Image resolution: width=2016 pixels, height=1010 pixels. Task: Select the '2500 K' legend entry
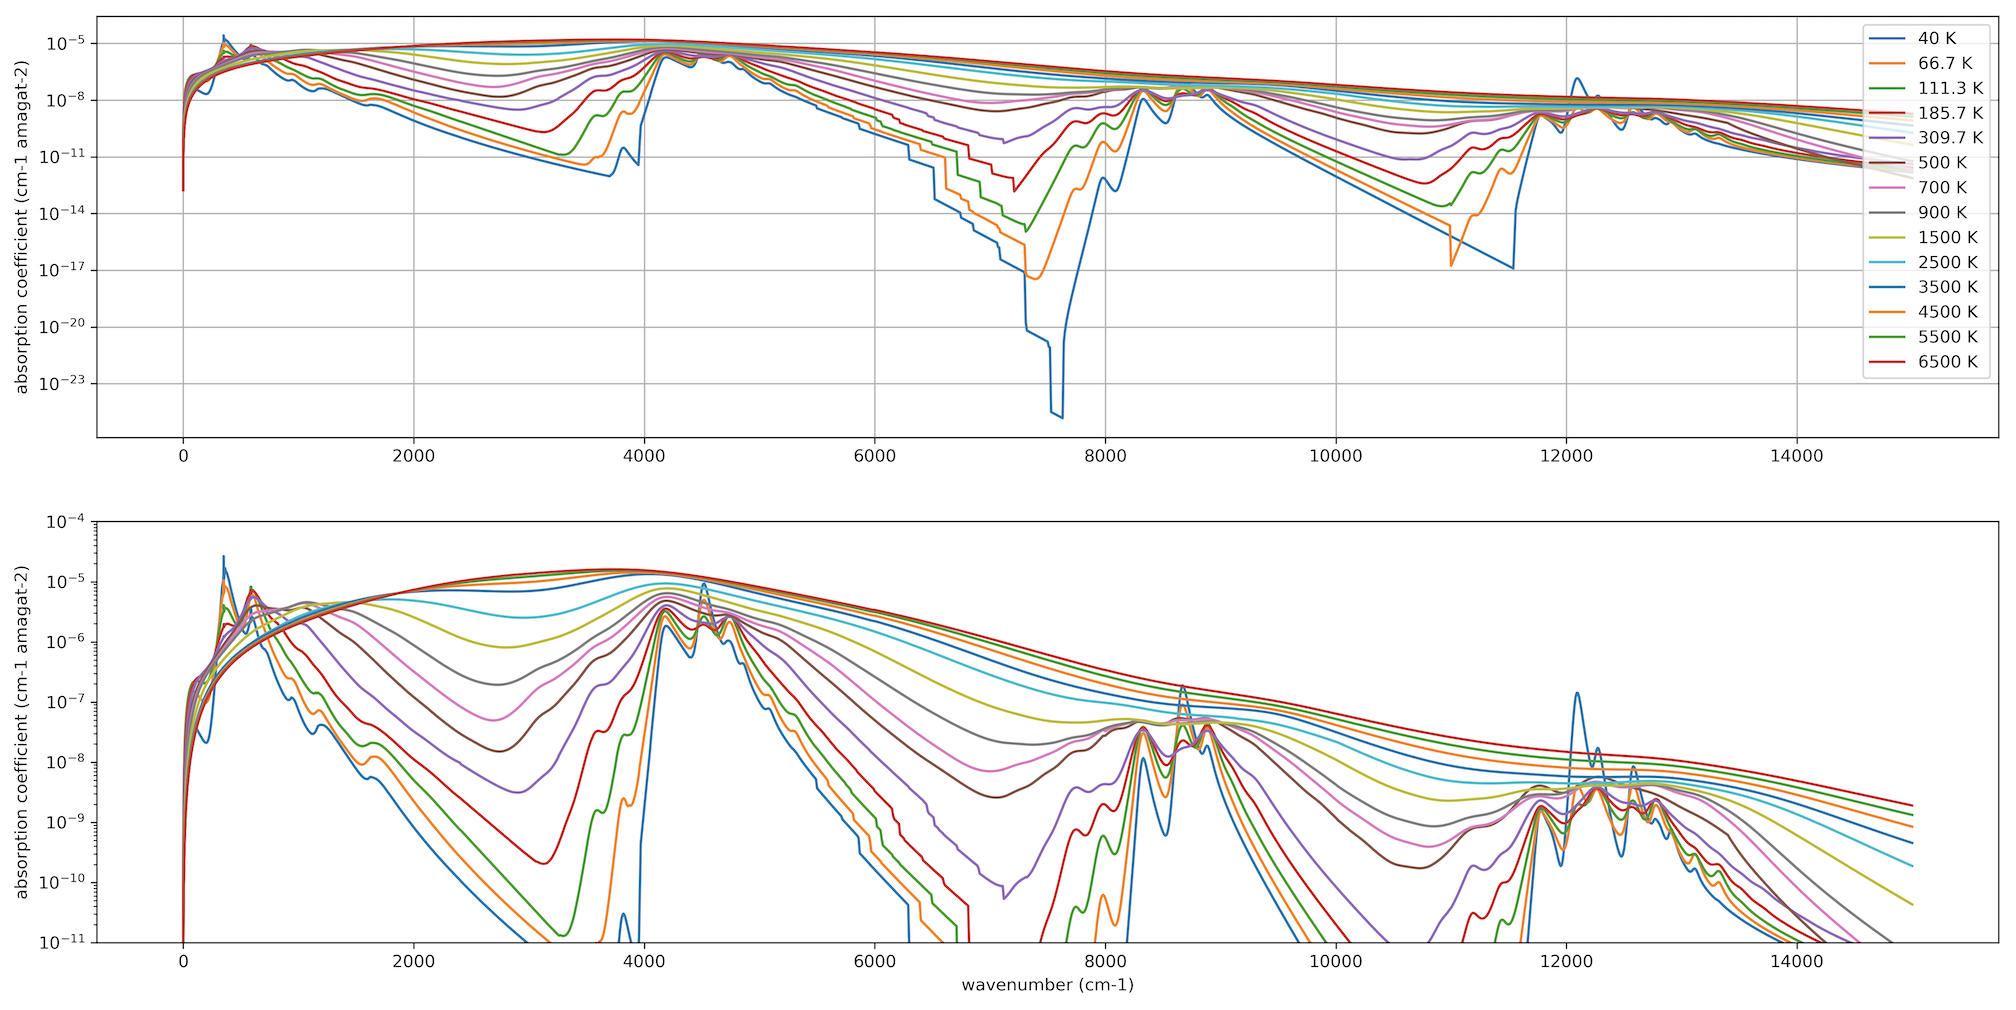pos(1947,263)
